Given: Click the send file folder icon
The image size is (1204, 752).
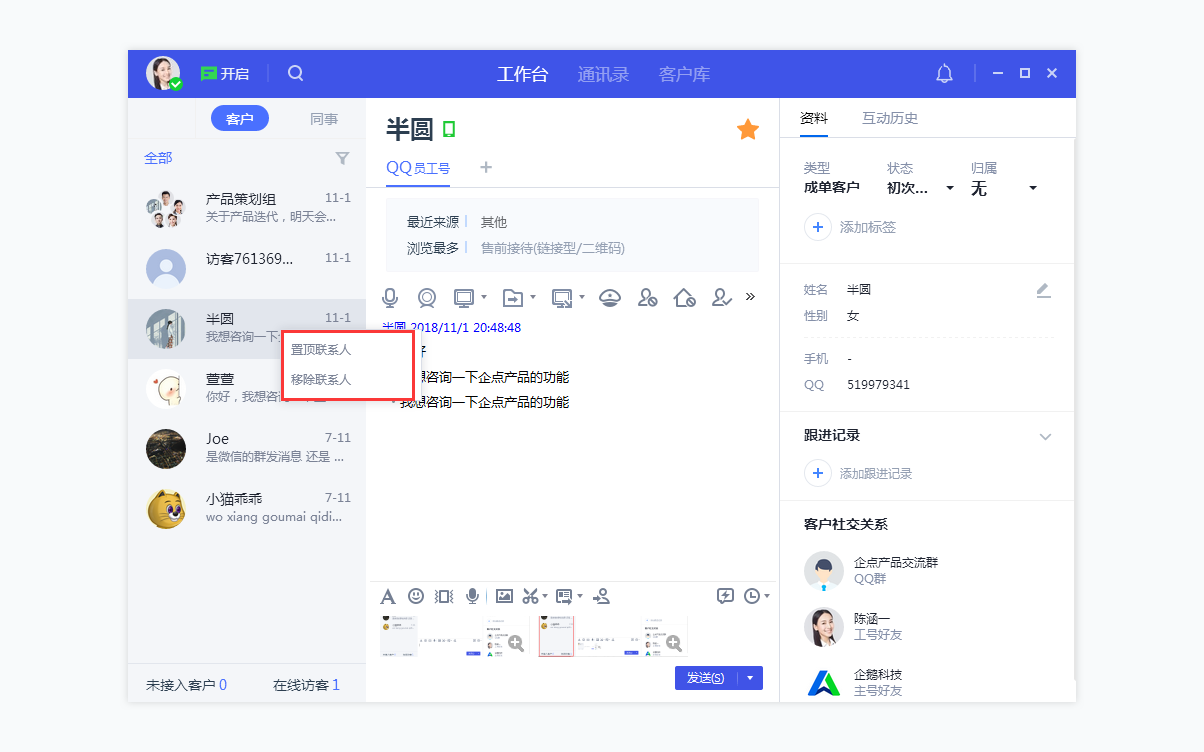Looking at the screenshot, I should tap(512, 297).
